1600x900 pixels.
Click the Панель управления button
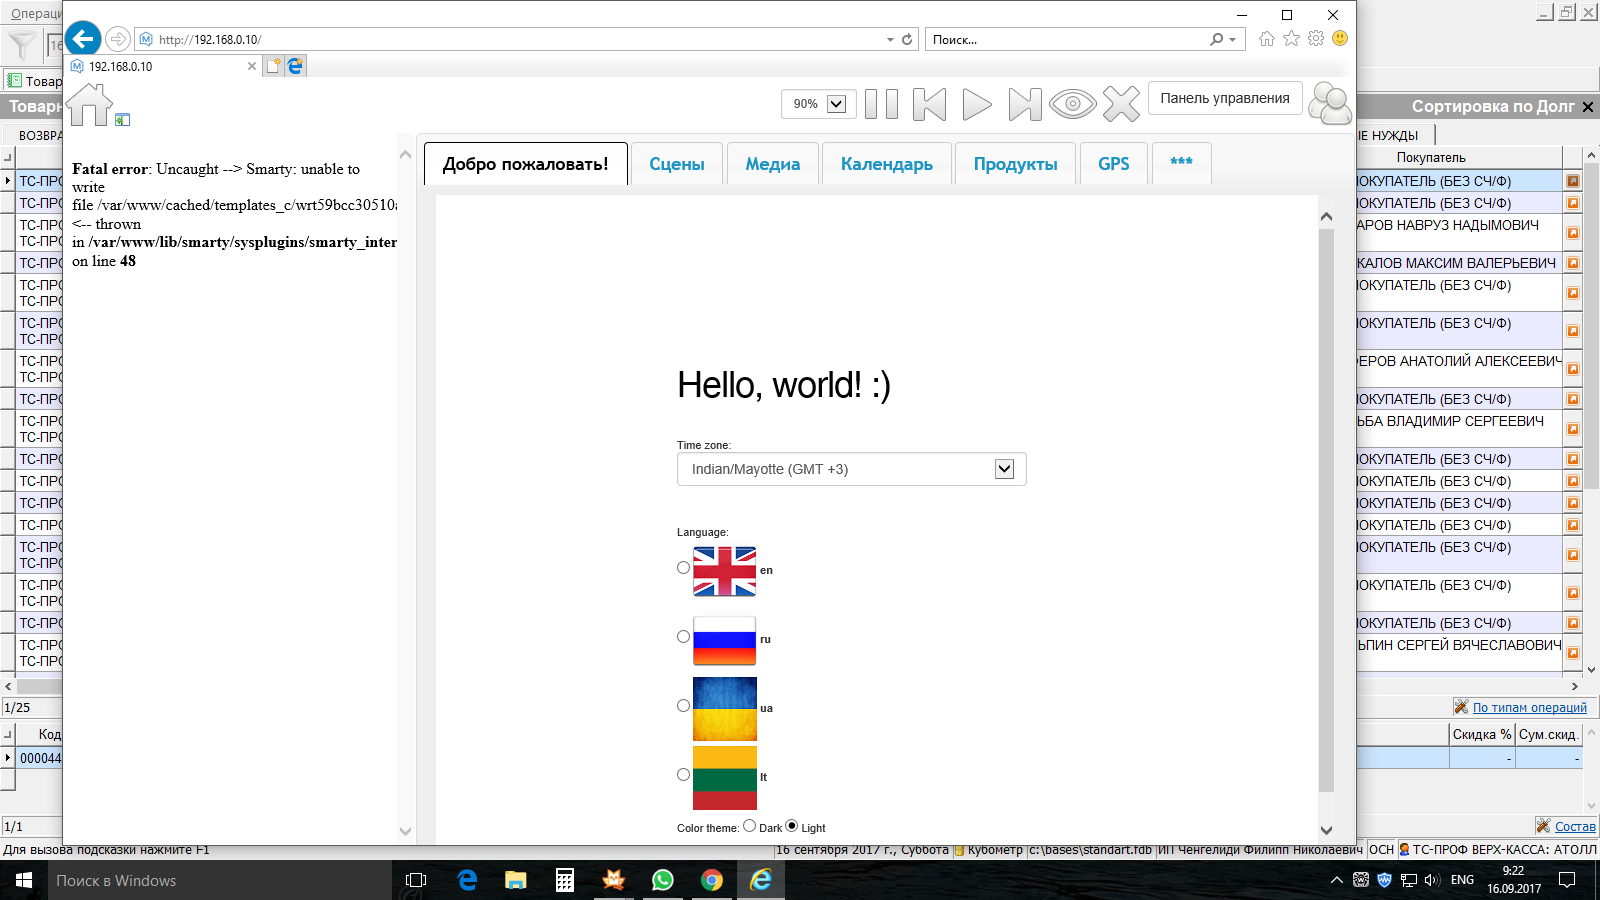(x=1224, y=98)
